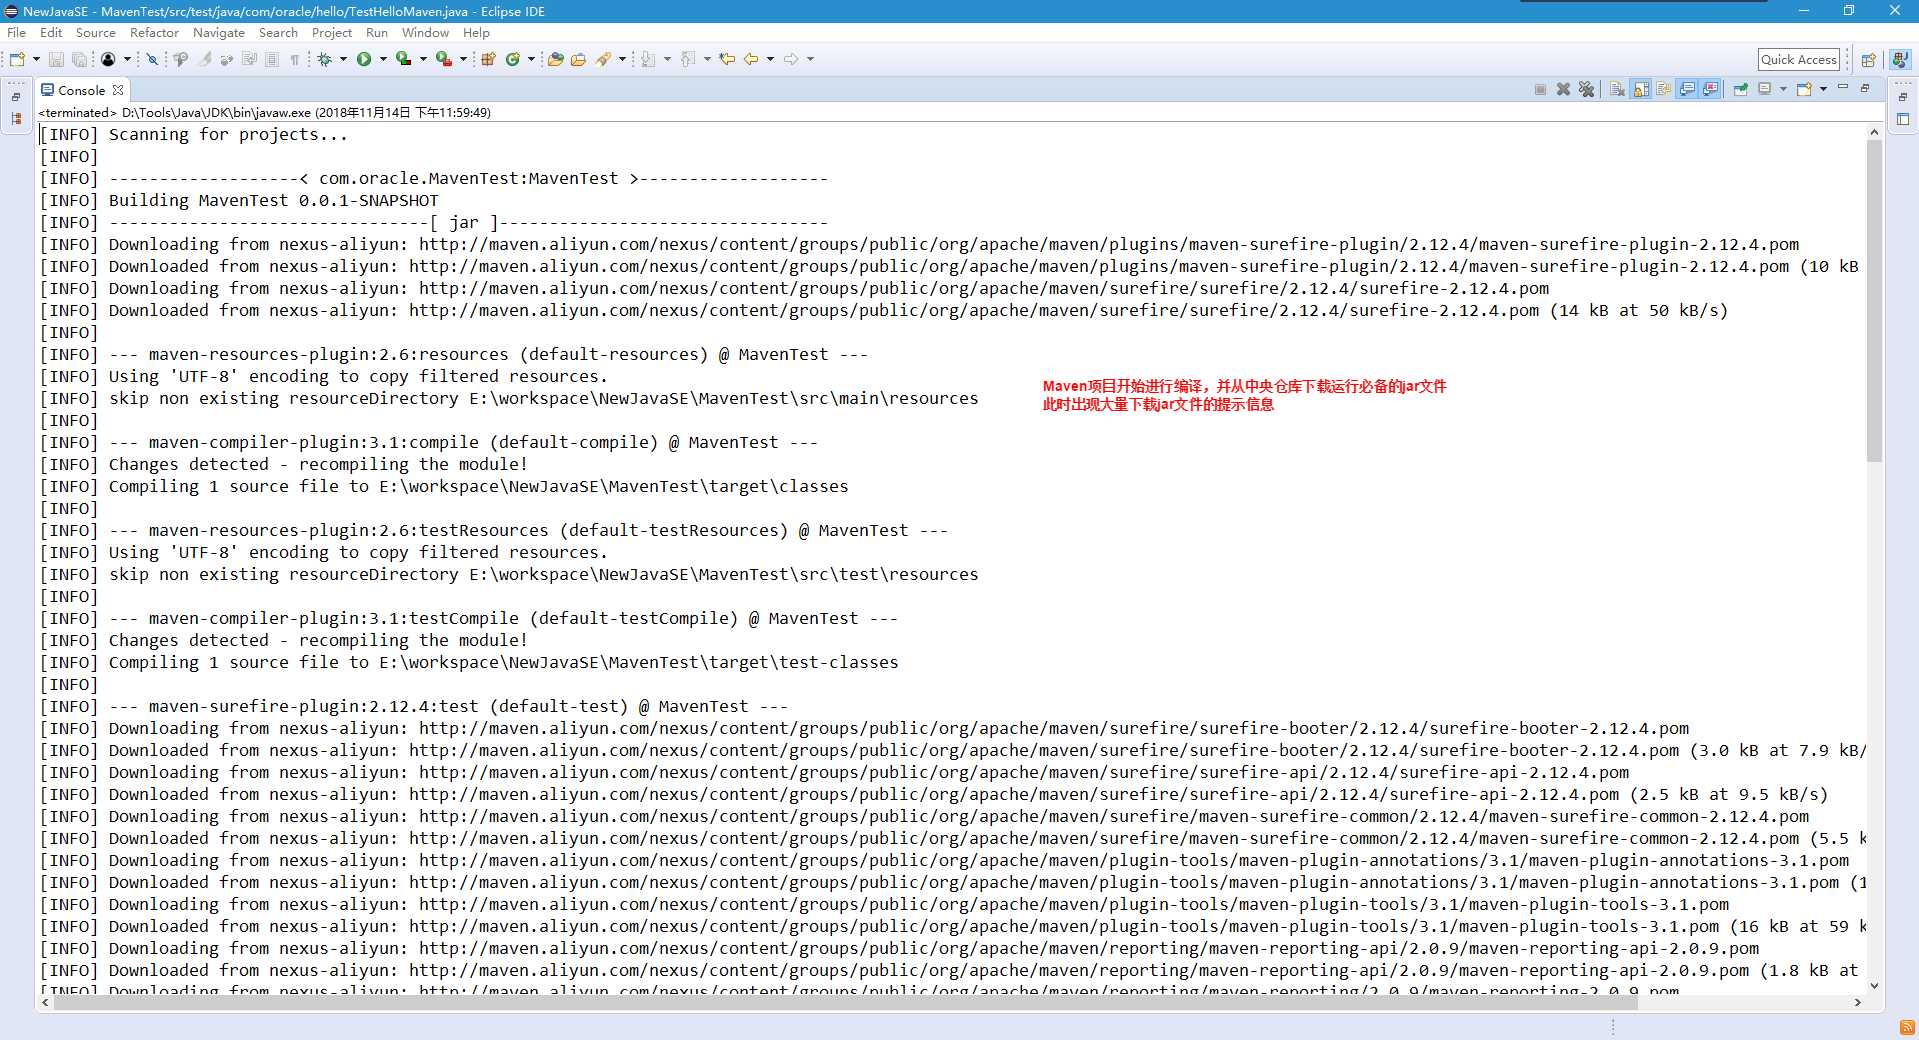The width and height of the screenshot is (1919, 1040).
Task: Open the Source menu
Action: click(x=95, y=33)
